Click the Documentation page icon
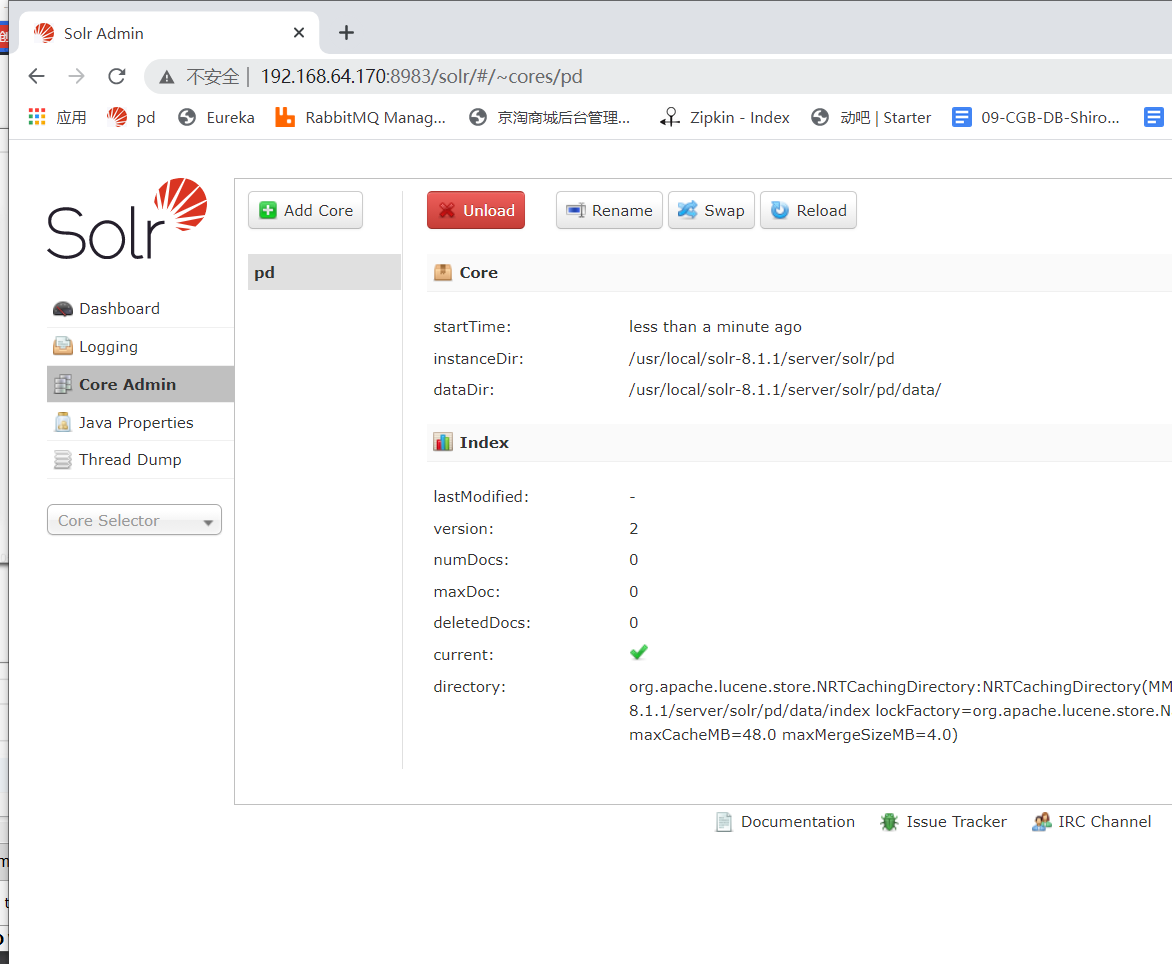 click(724, 822)
